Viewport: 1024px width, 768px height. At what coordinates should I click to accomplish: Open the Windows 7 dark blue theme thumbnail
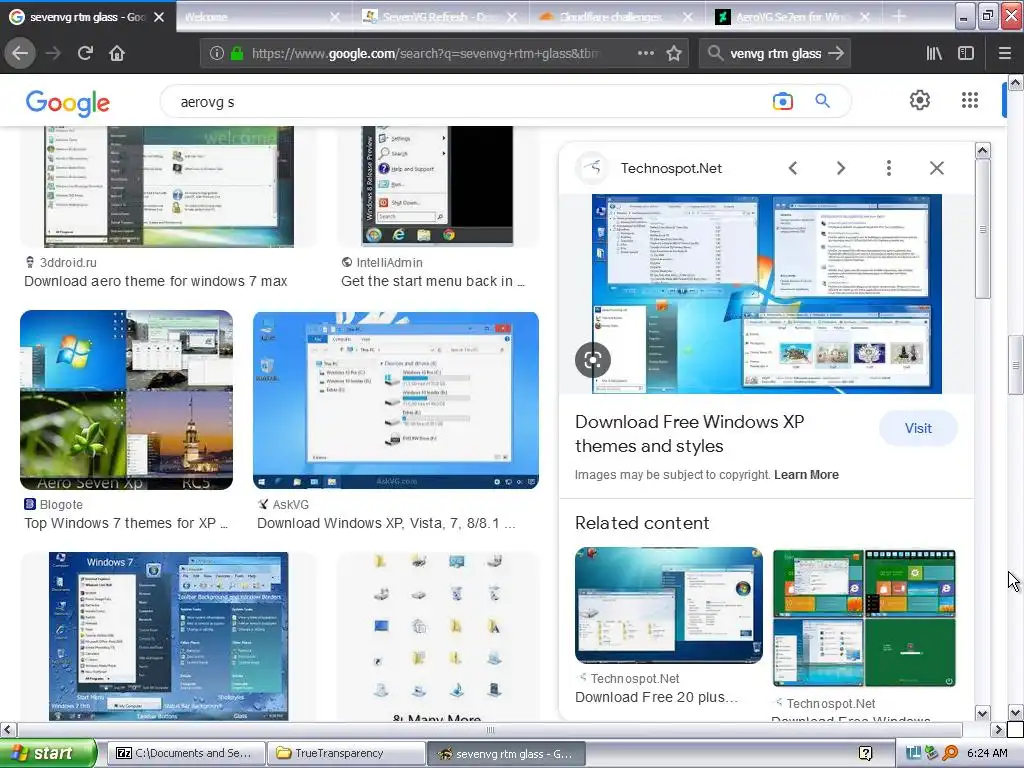(168, 636)
